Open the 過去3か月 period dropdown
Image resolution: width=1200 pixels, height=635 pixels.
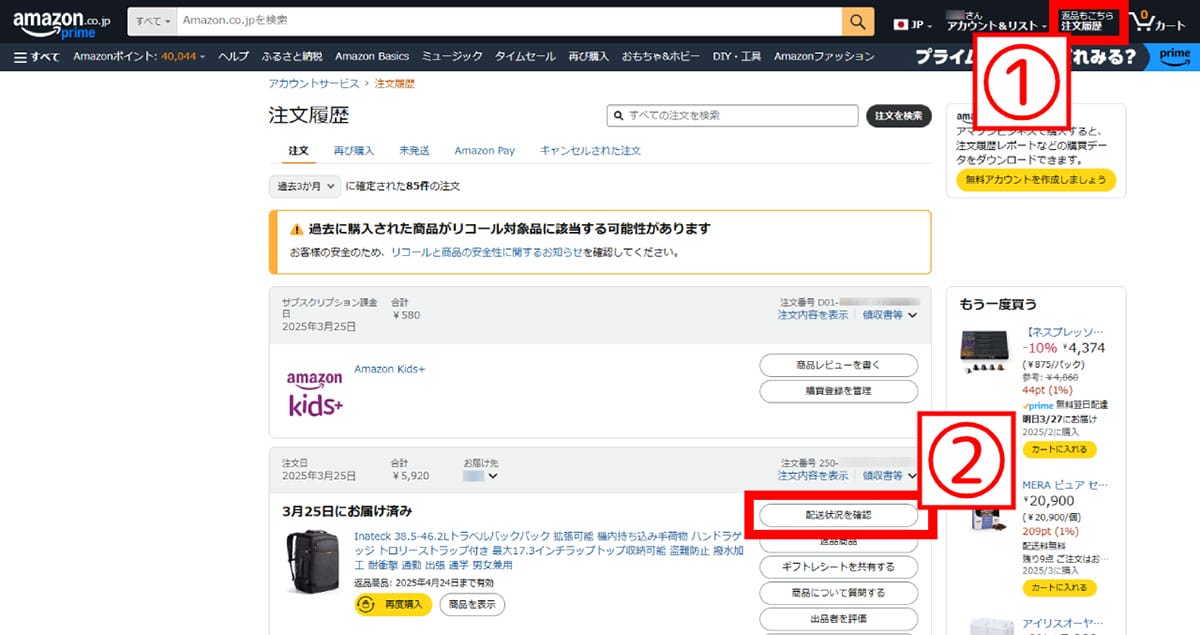coord(305,186)
